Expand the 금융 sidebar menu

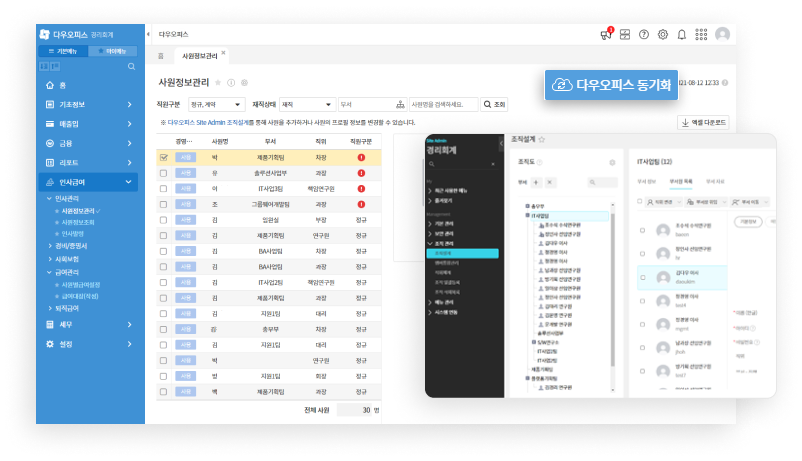coord(88,143)
